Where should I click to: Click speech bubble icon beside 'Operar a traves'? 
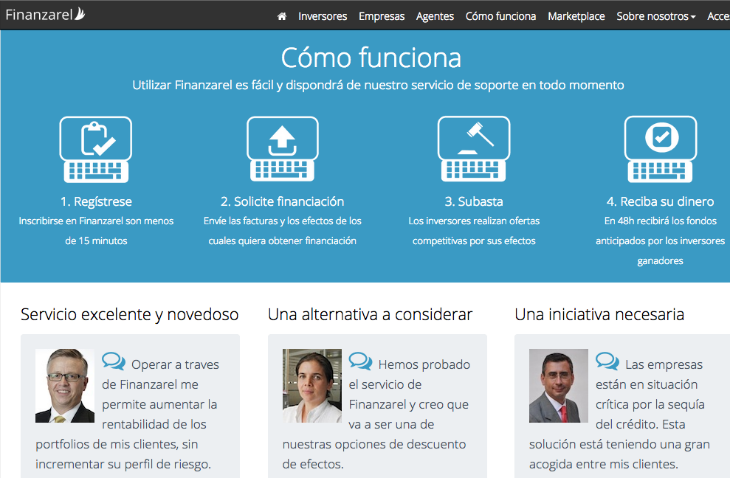pos(114,361)
